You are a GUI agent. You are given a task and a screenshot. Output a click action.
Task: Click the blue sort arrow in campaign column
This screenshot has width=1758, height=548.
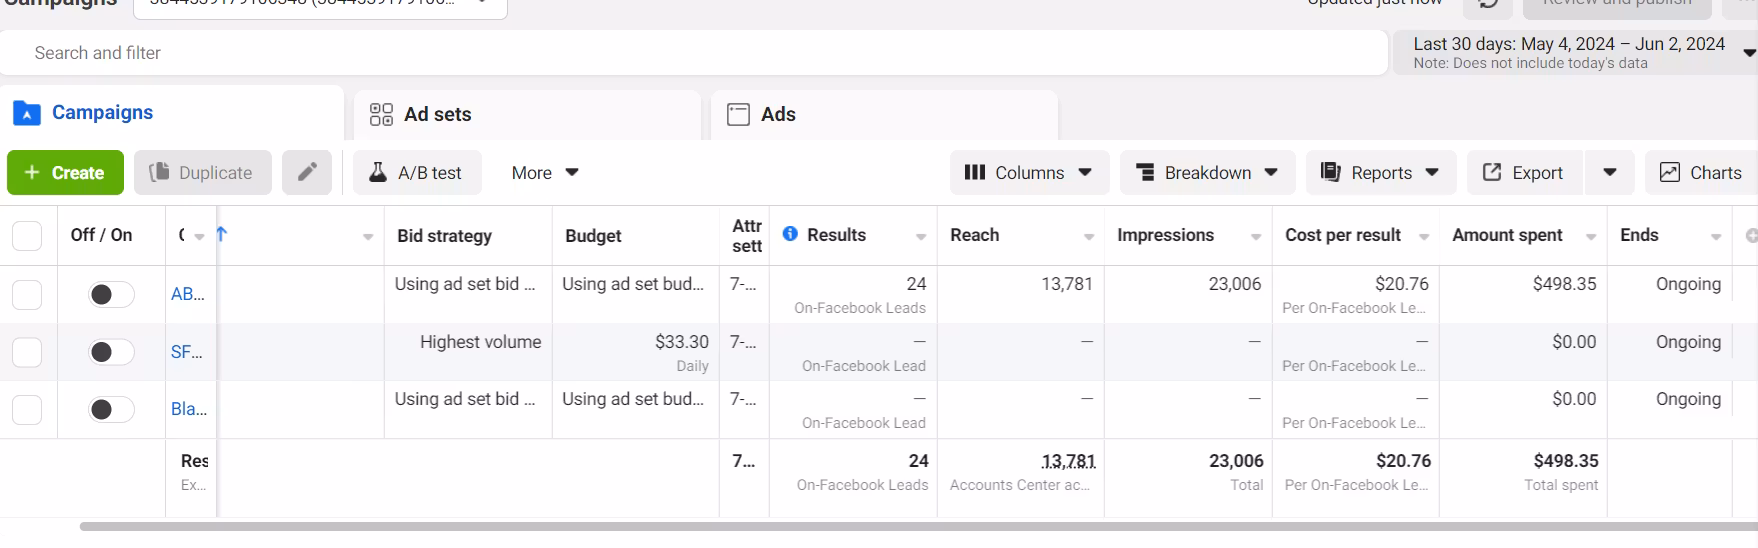[222, 234]
